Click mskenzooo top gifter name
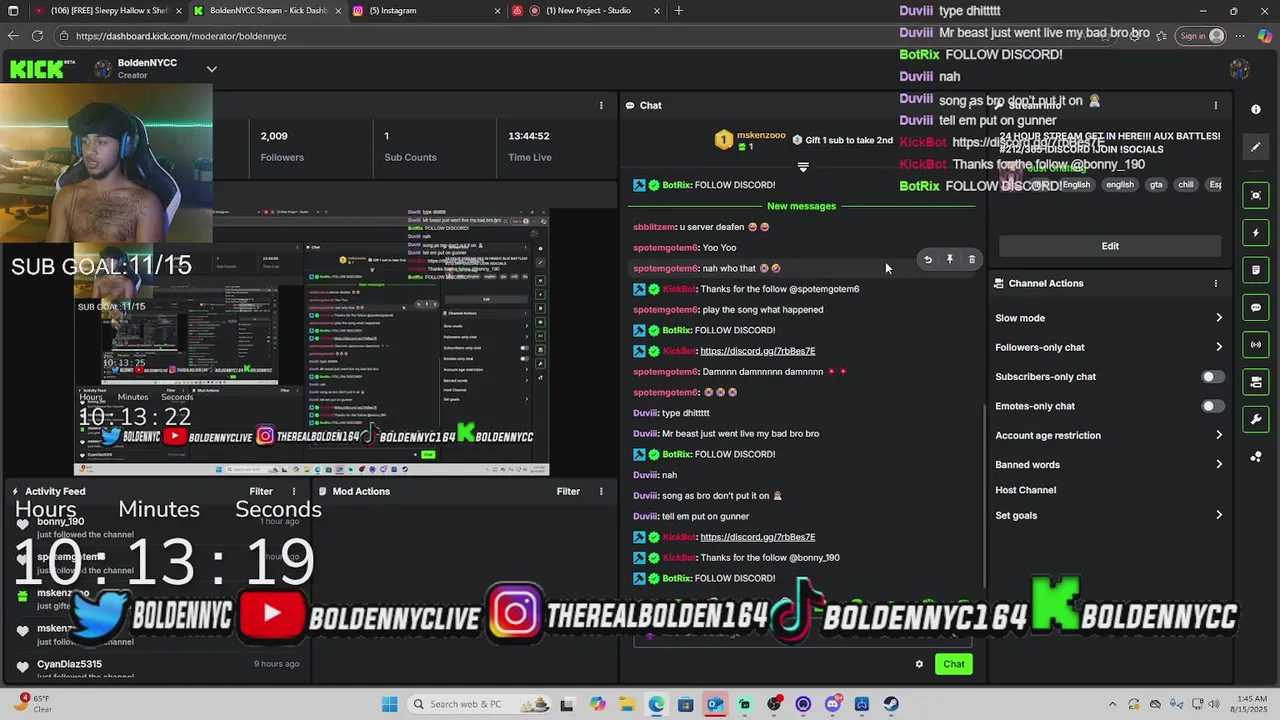Image resolution: width=1280 pixels, height=720 pixels. (x=761, y=135)
